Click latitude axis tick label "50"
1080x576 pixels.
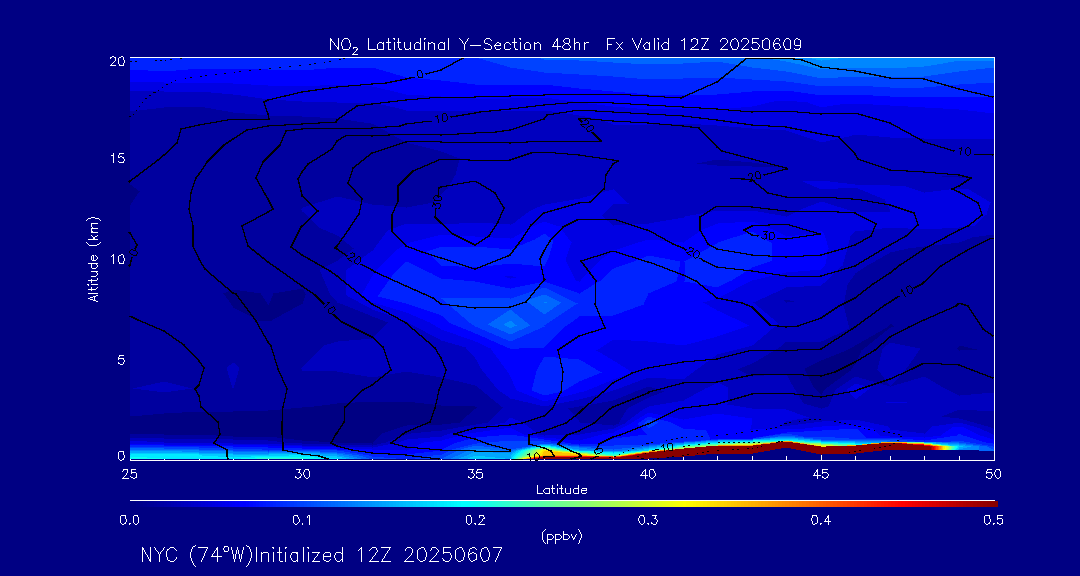pos(994,474)
